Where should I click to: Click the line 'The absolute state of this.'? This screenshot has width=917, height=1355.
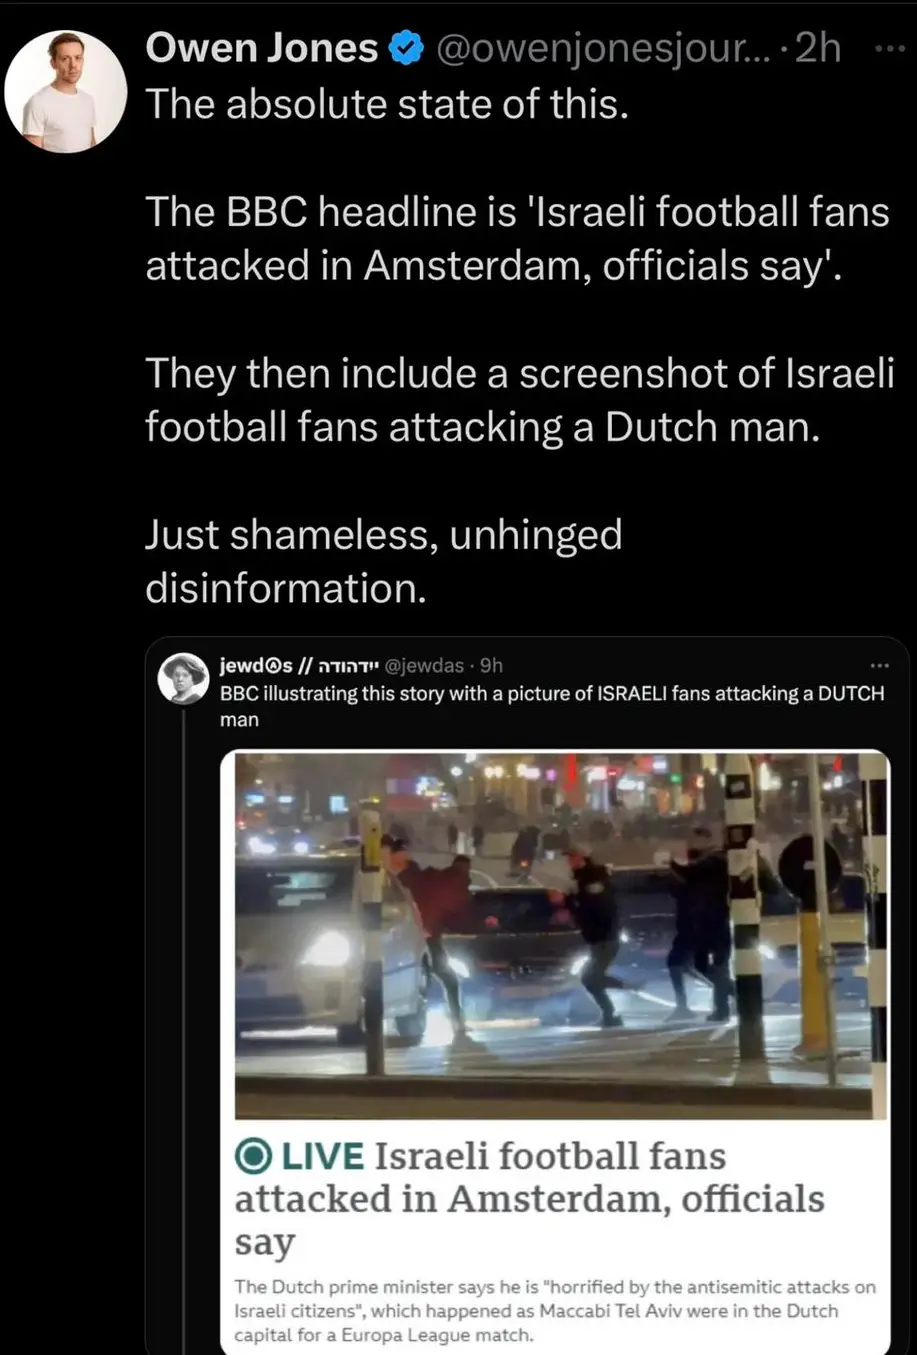[x=388, y=103]
